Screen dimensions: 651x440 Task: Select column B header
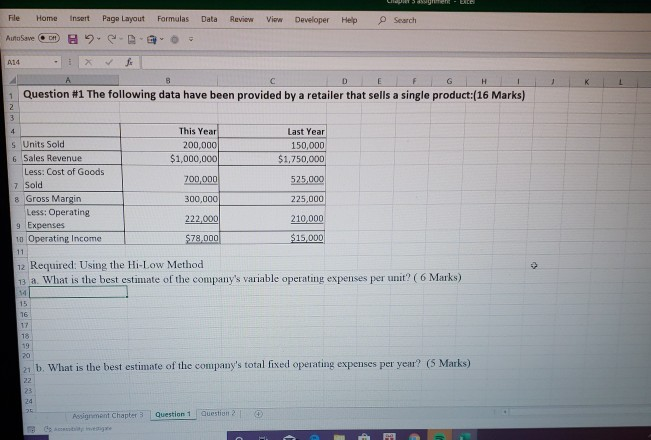pos(168,81)
